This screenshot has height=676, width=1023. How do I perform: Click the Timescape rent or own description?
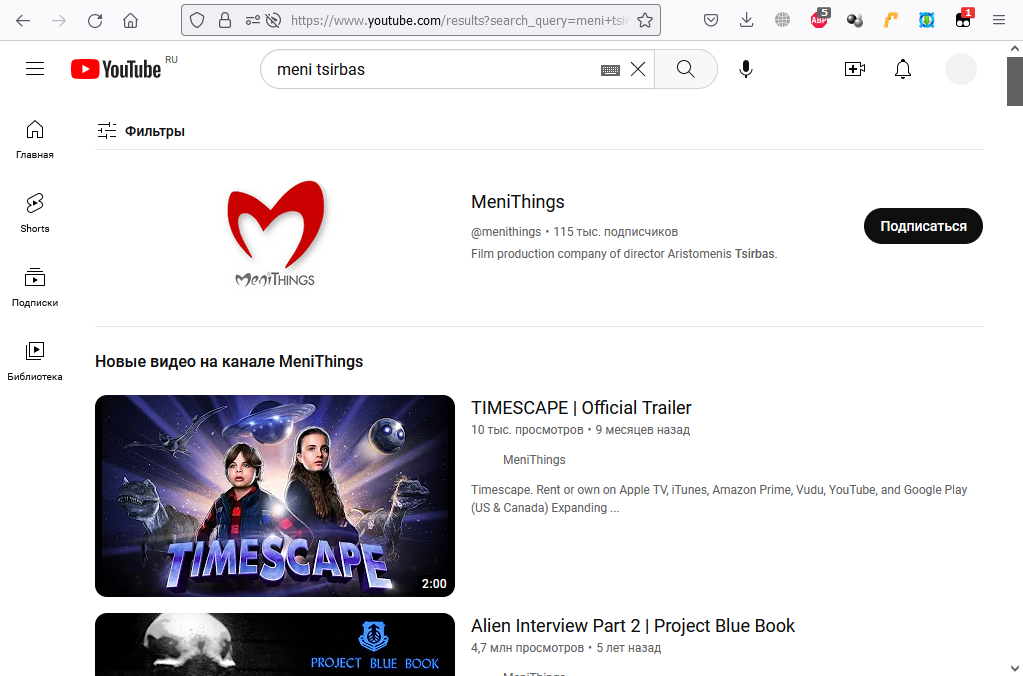[719, 499]
